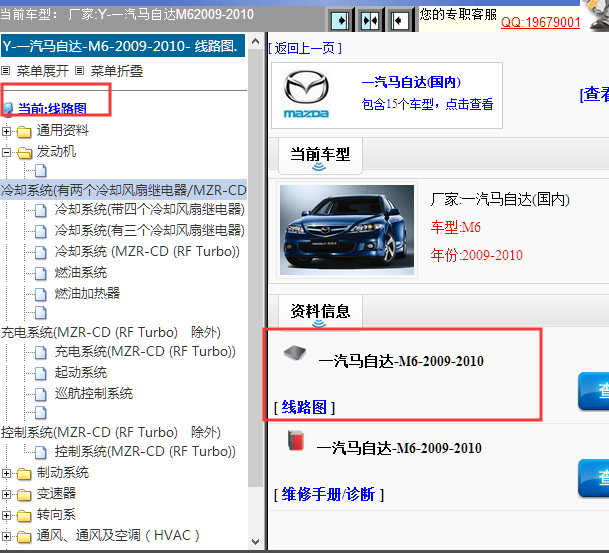Click the tree panel scroll-up arrow
This screenshot has width=609, height=553.
tap(256, 41)
